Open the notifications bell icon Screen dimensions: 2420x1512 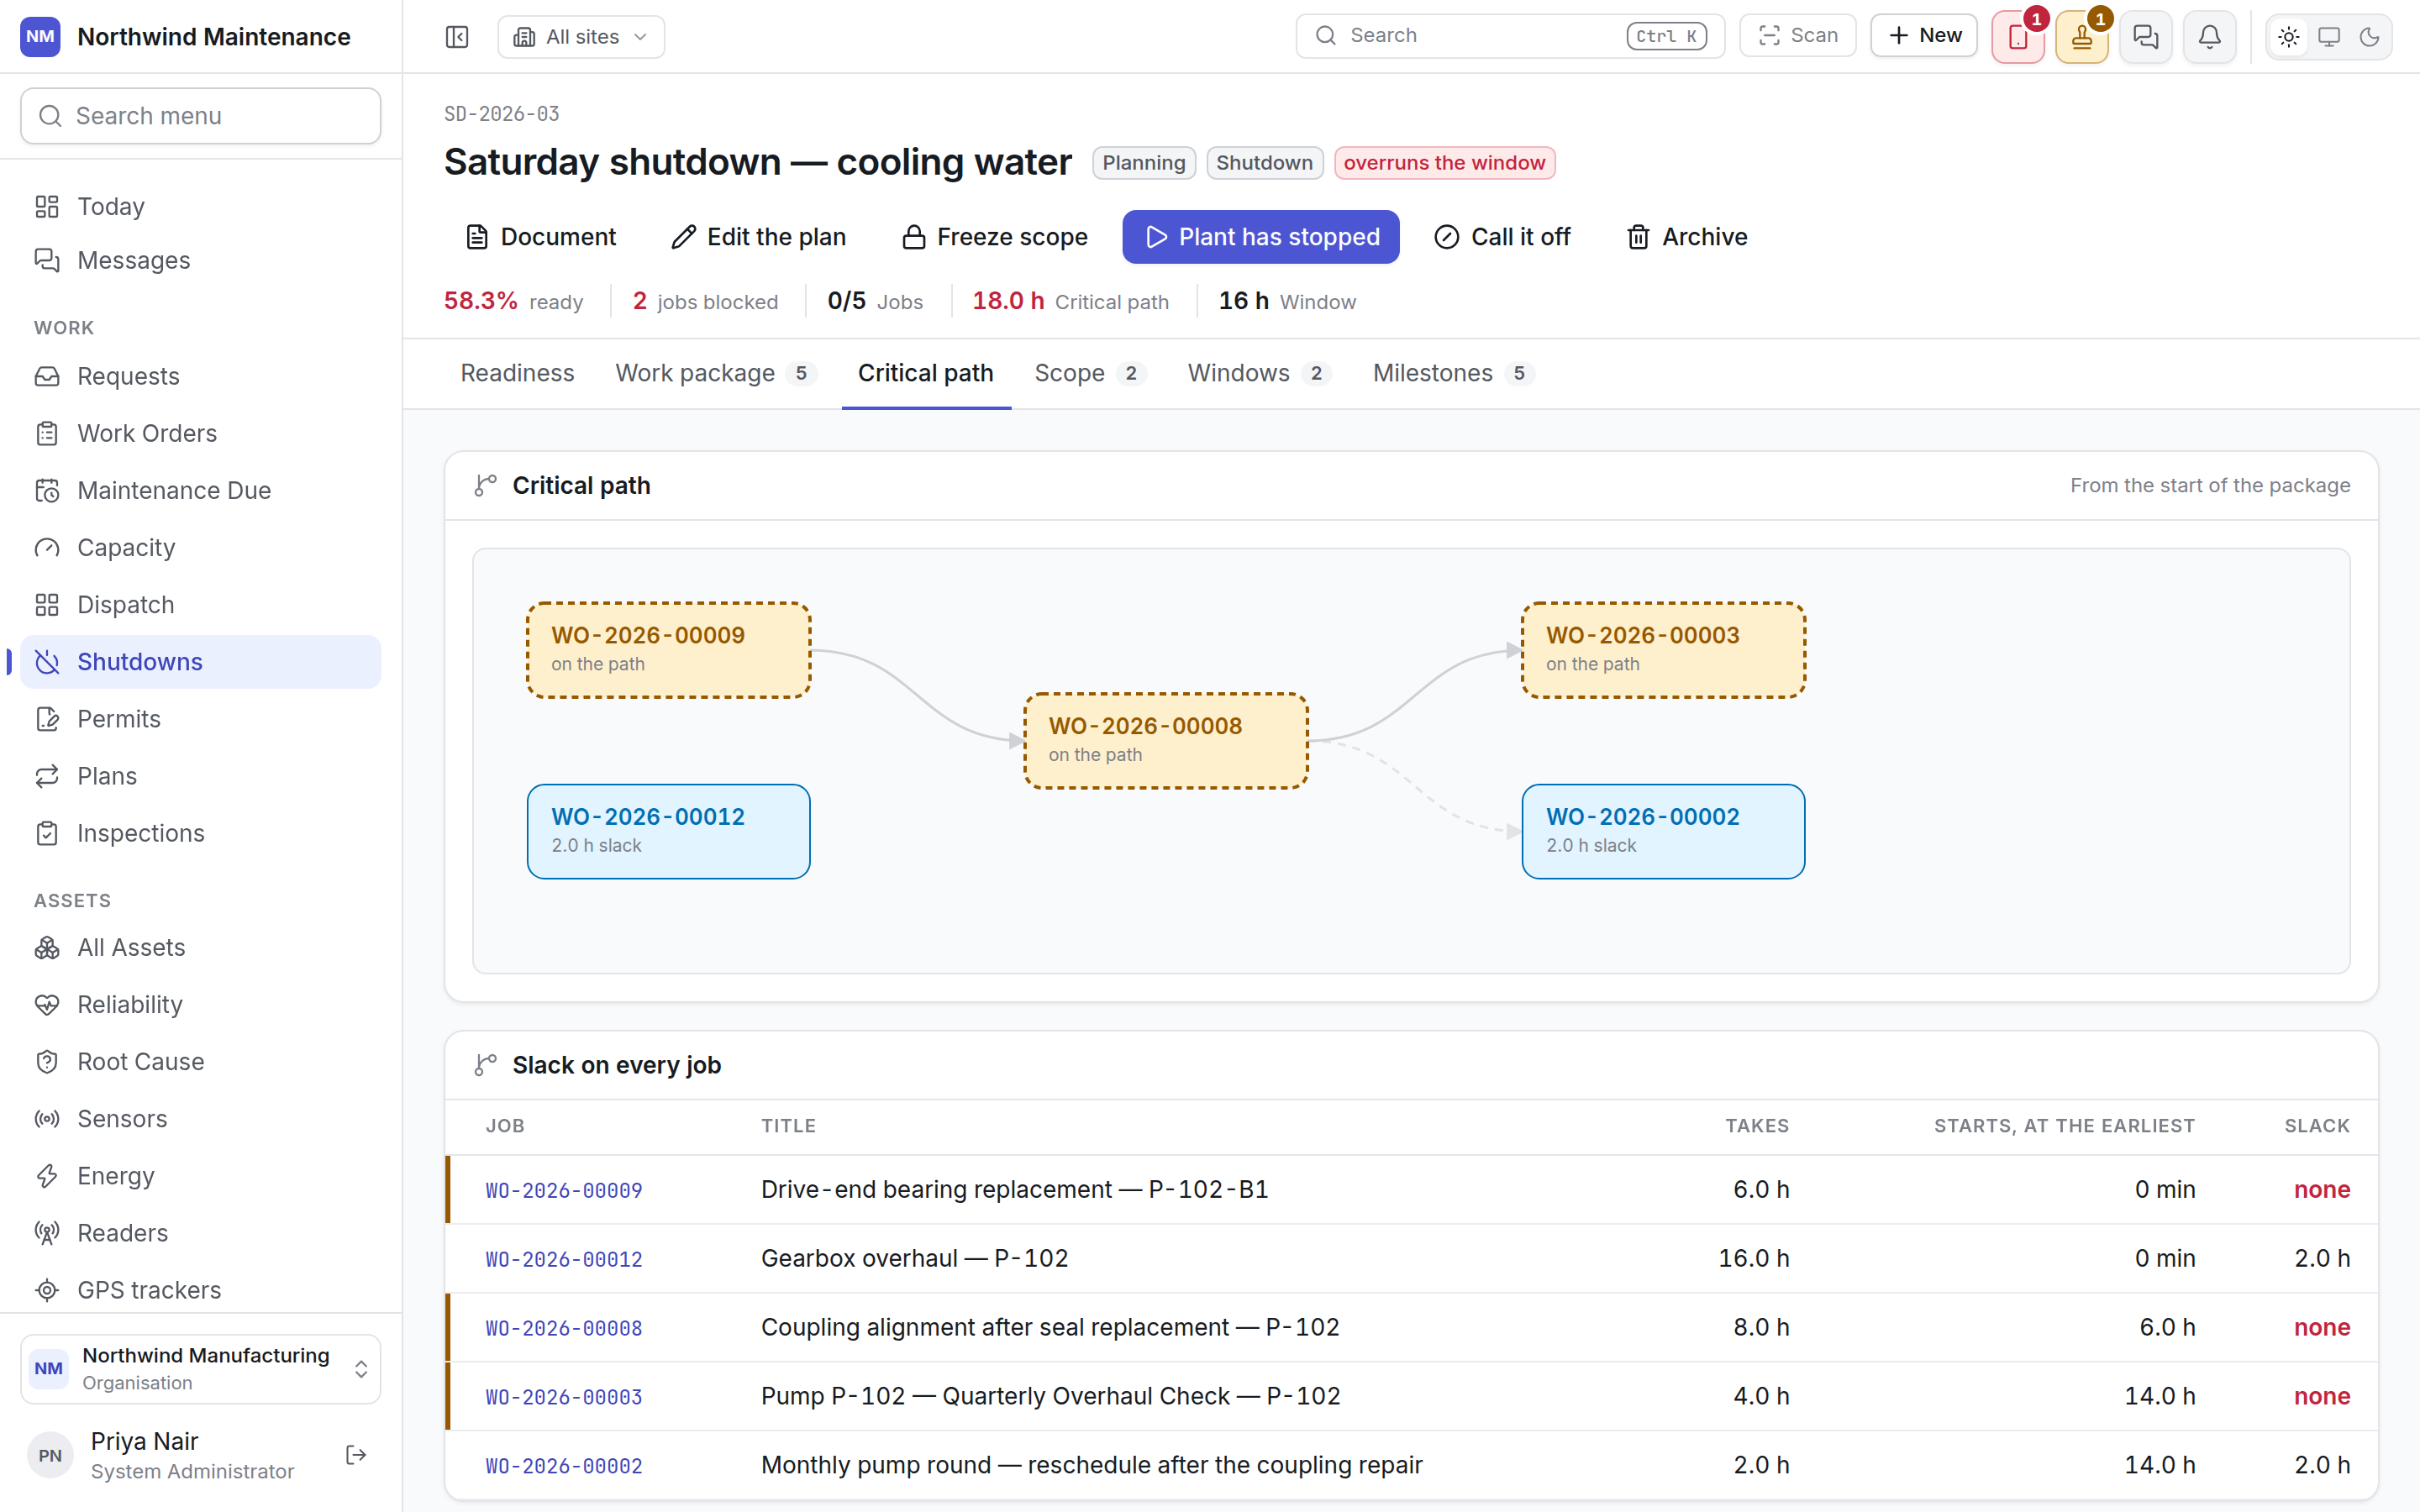pos(2210,37)
